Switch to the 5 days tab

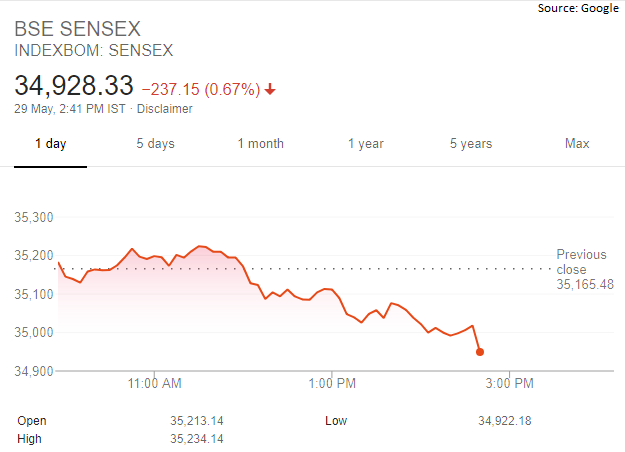155,144
